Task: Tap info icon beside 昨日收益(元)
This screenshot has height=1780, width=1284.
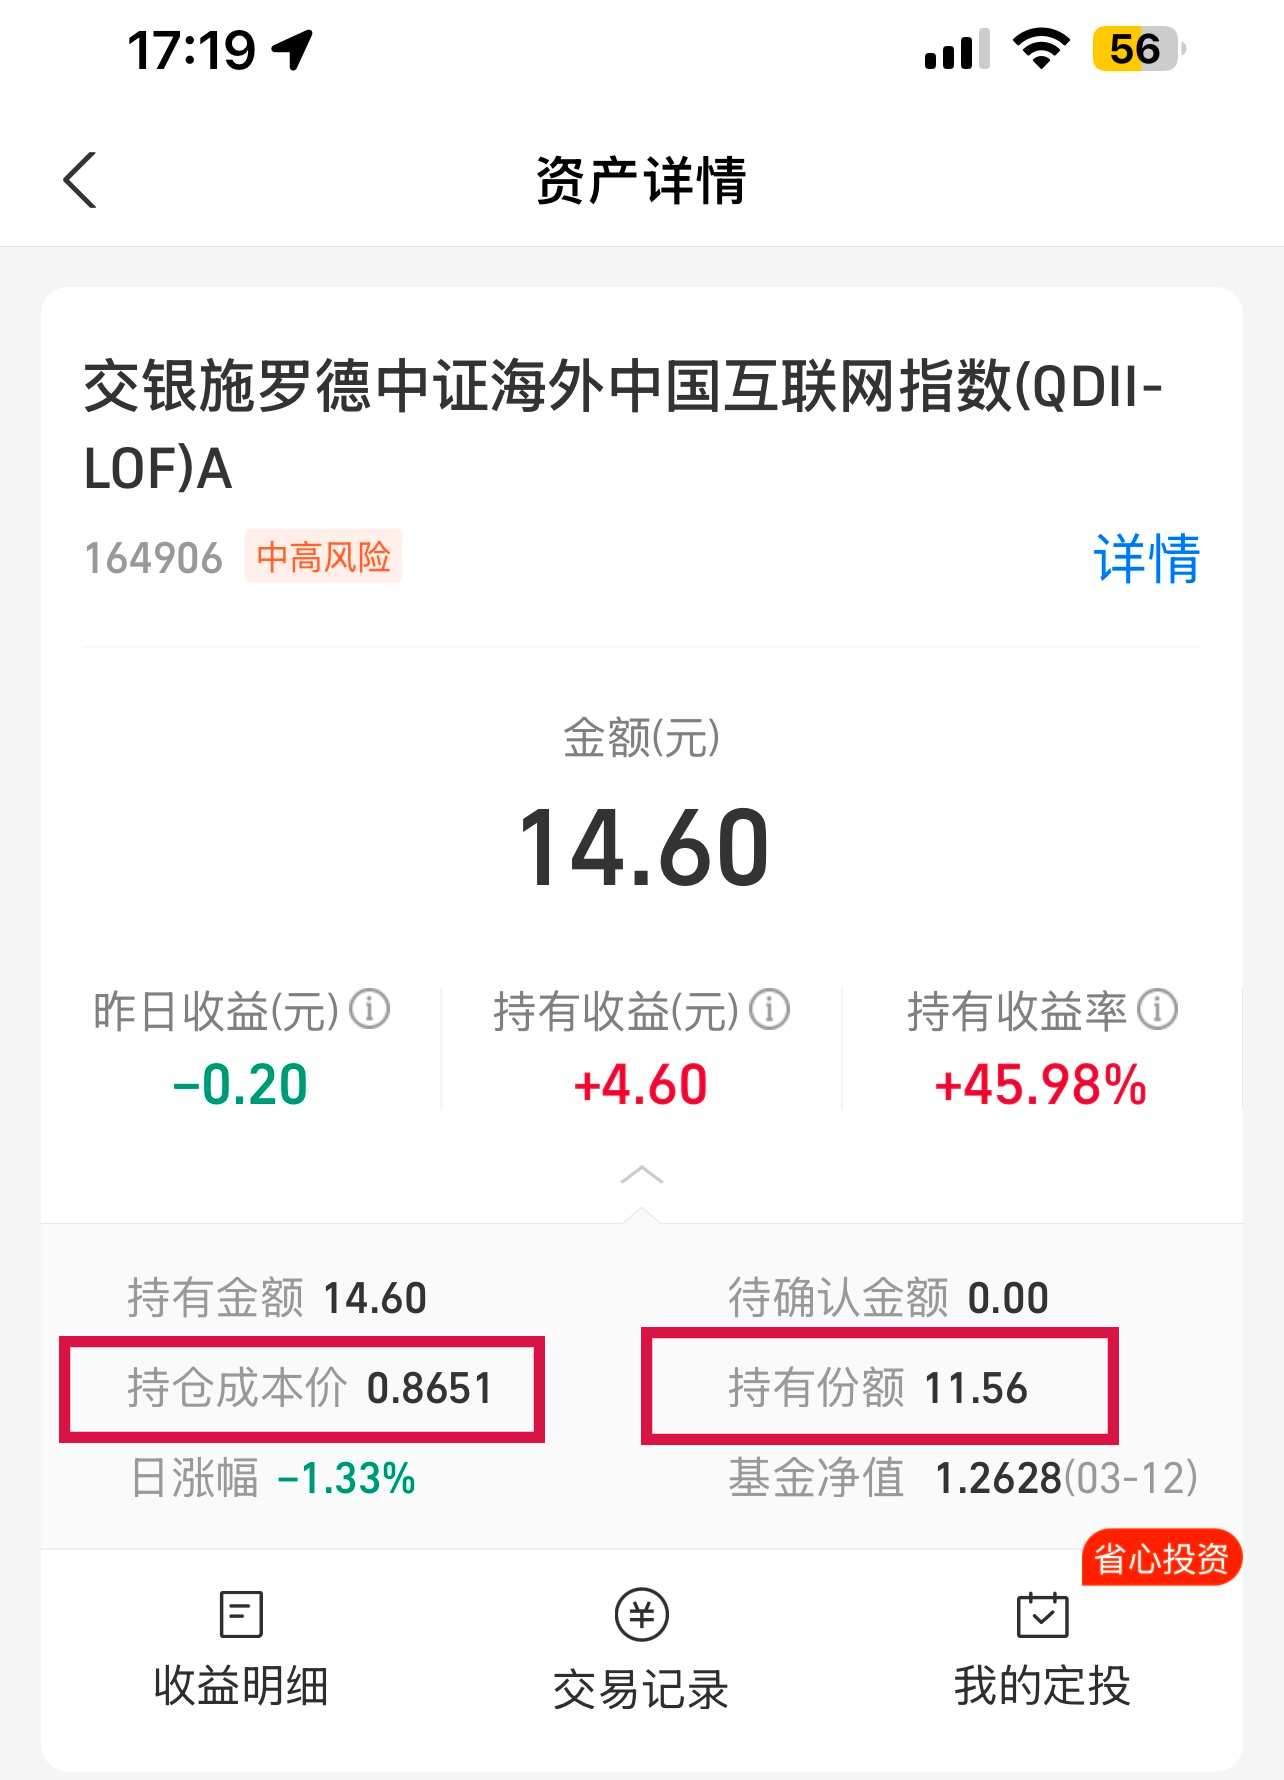Action: click(369, 1009)
